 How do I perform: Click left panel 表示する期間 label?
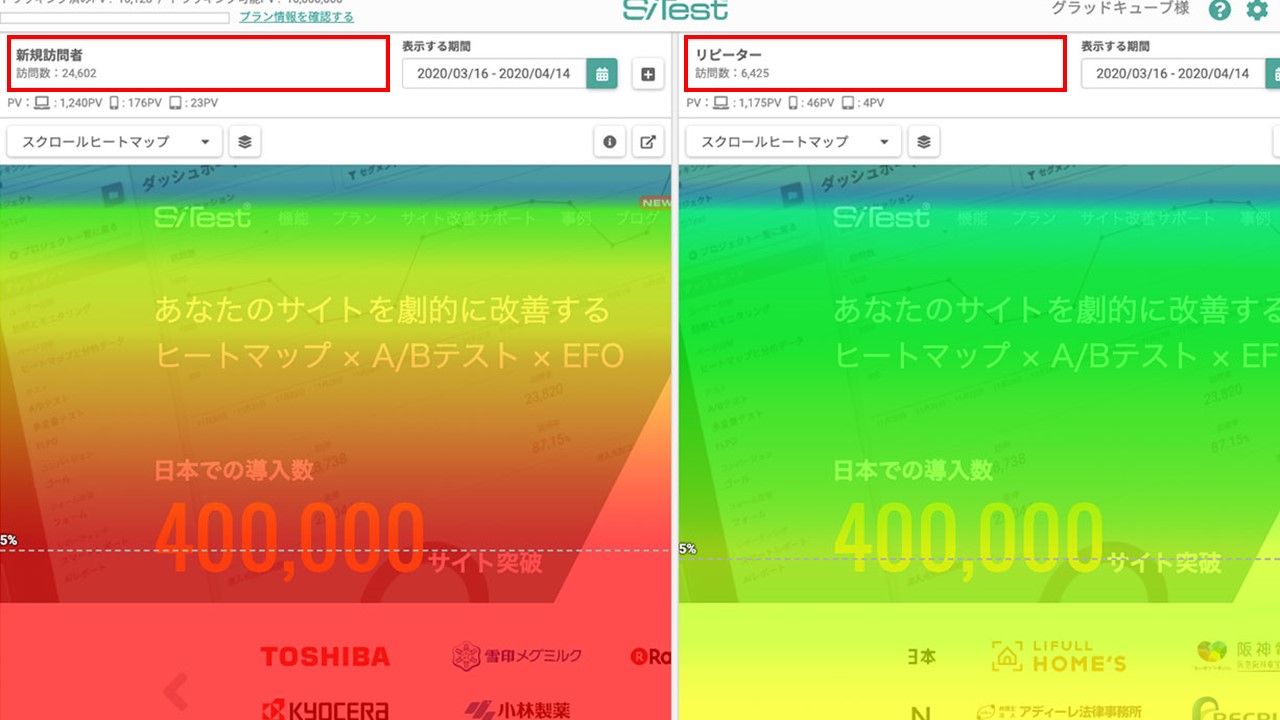436,46
